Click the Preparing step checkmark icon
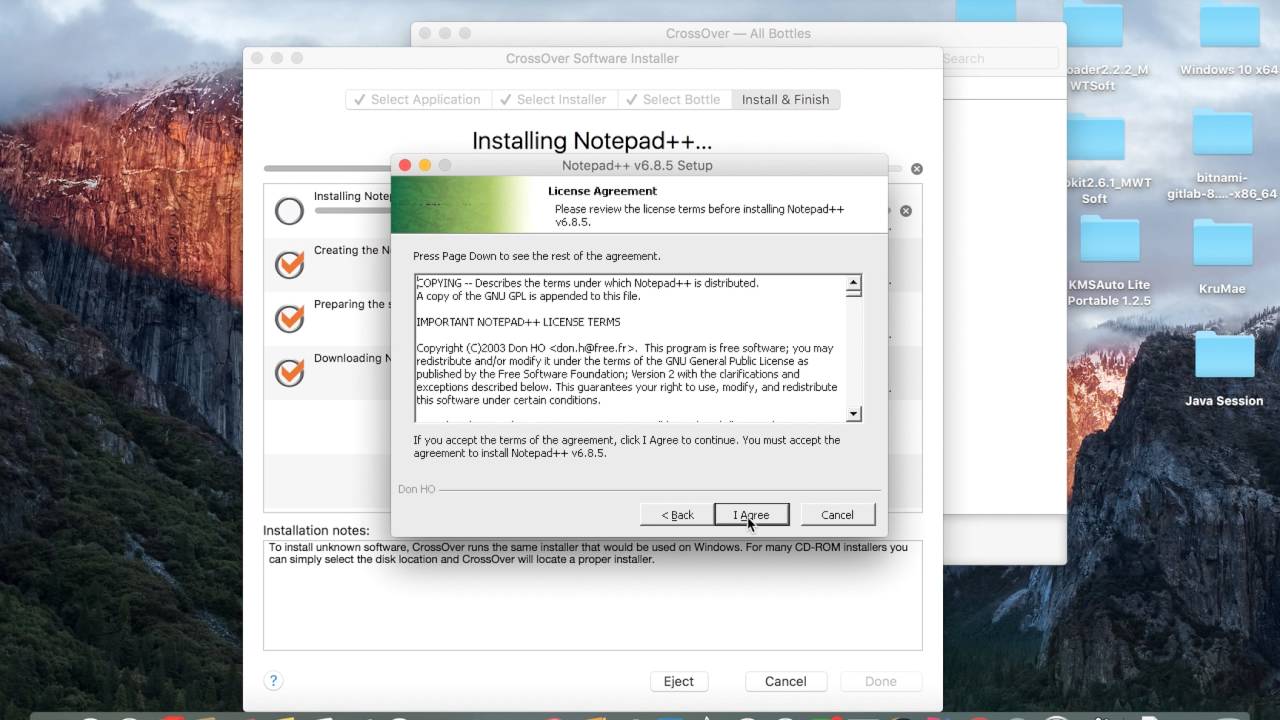Viewport: 1280px width, 720px height. point(289,318)
